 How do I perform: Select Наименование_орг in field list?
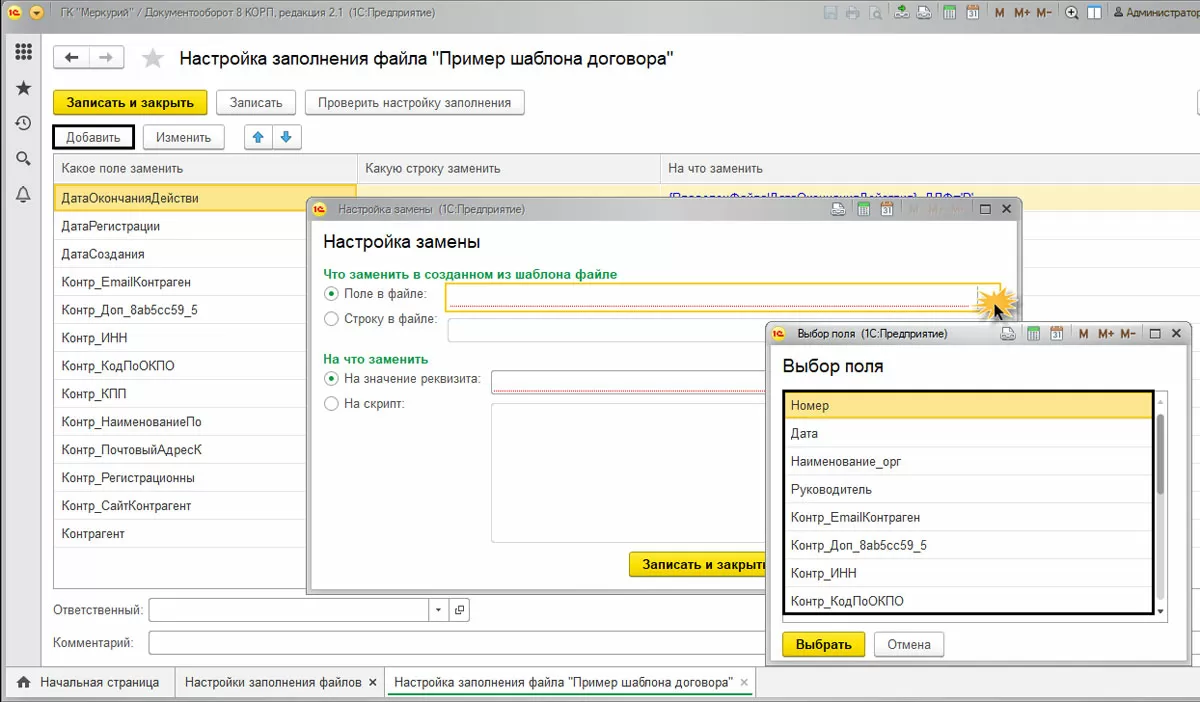tap(968, 461)
